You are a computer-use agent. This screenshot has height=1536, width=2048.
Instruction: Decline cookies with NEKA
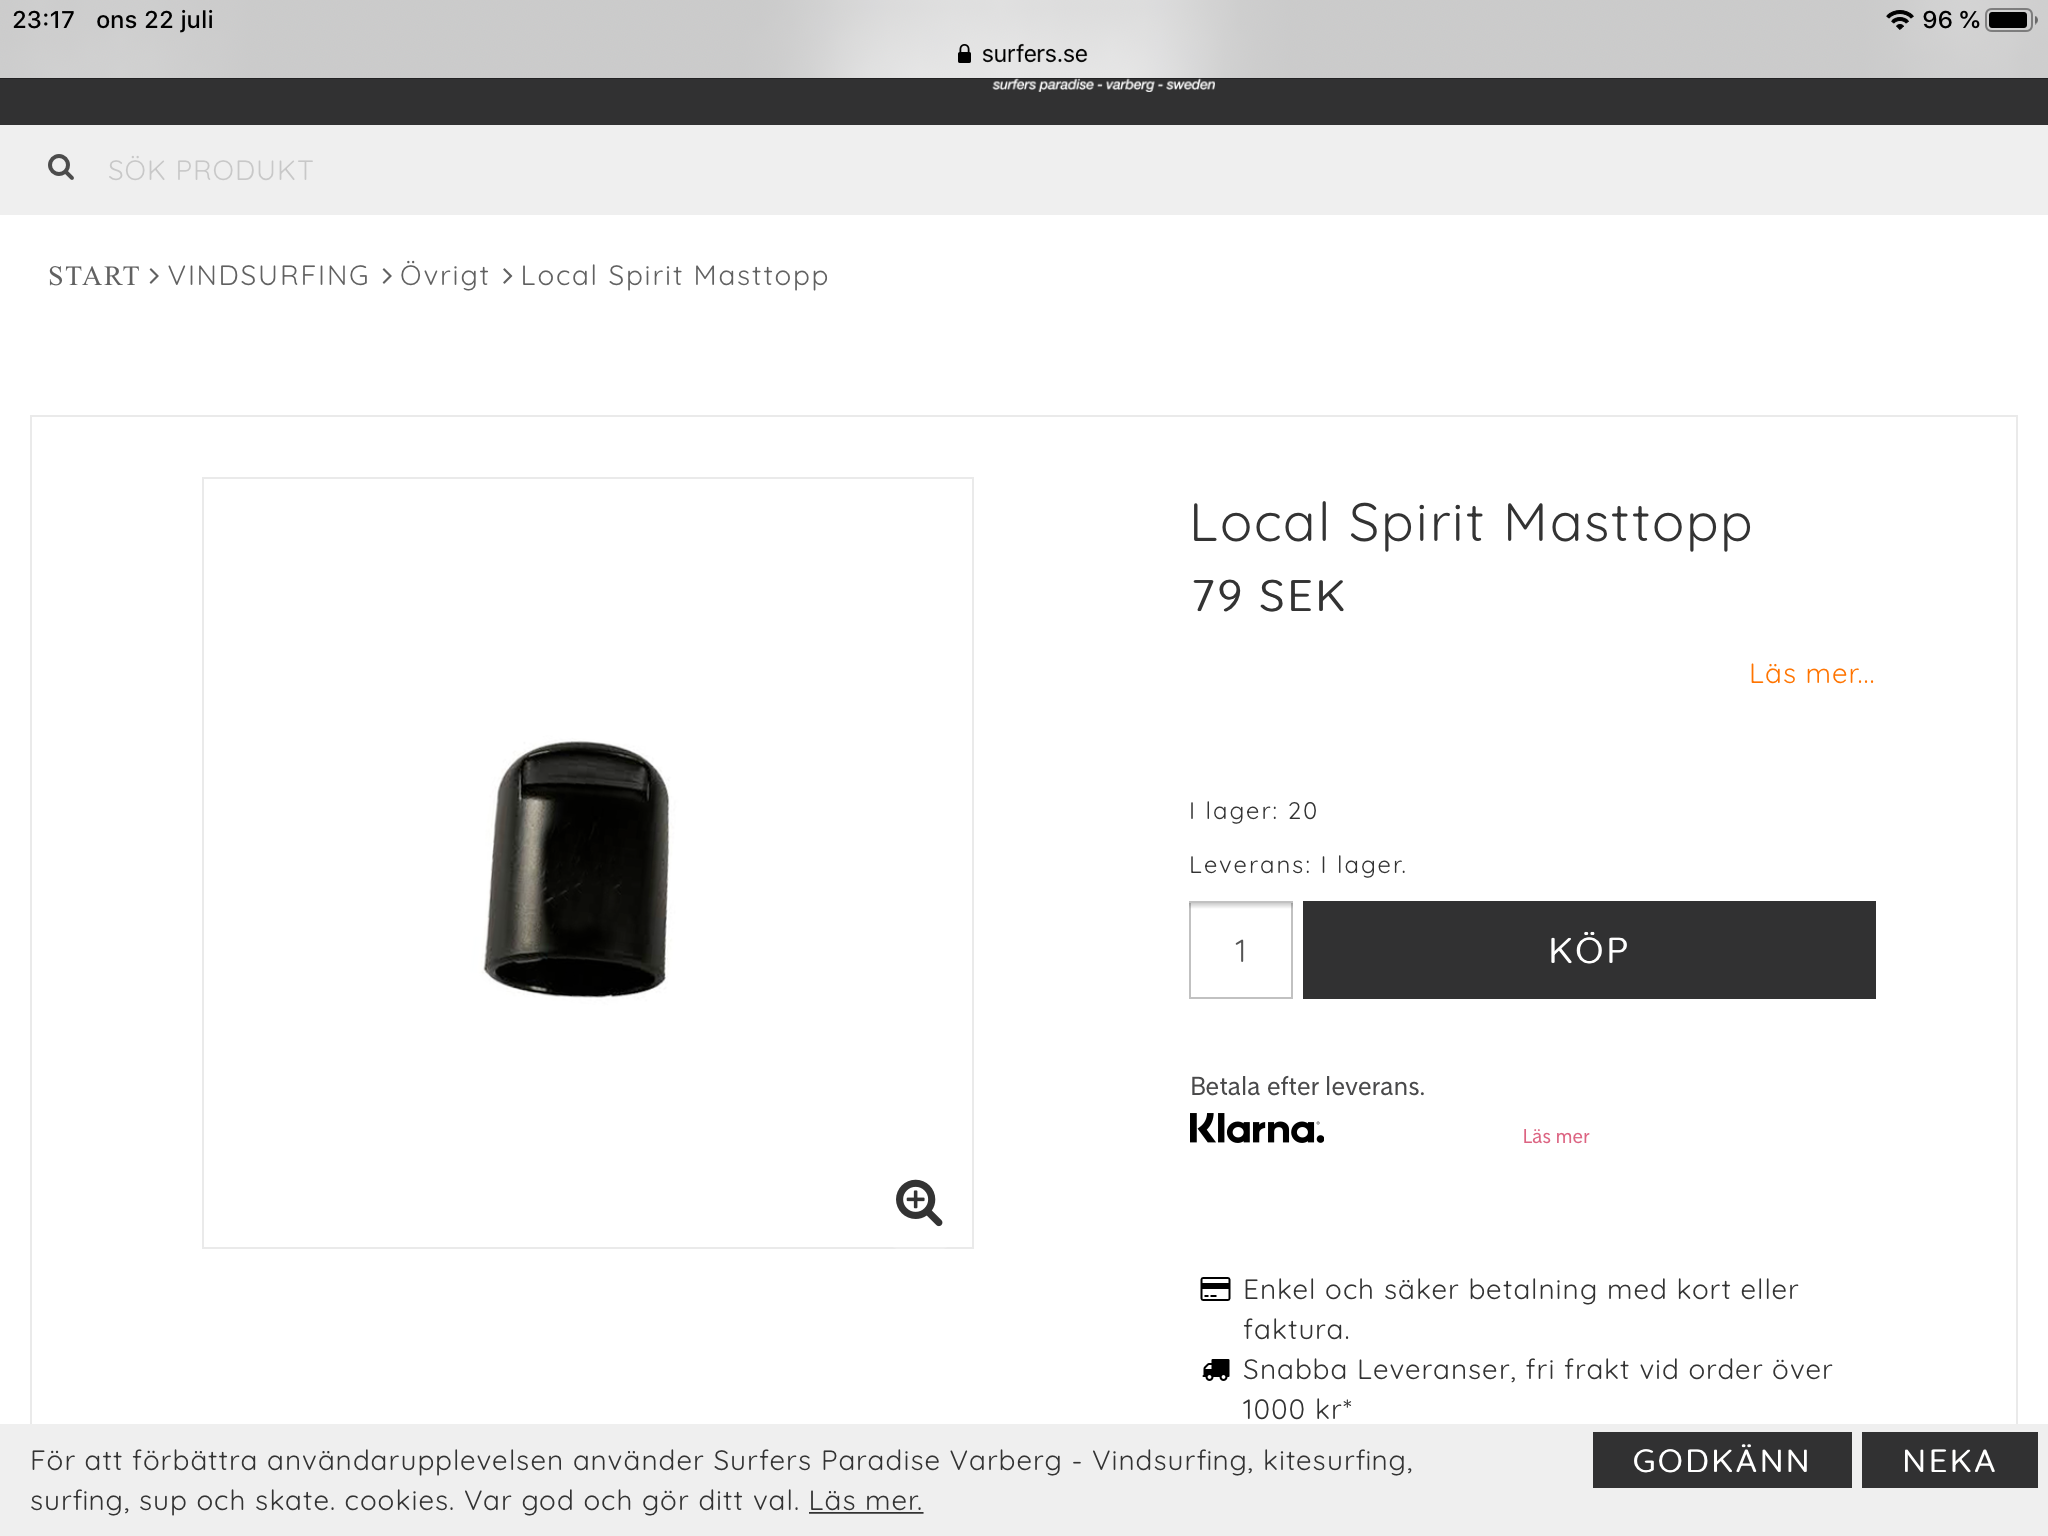point(1948,1461)
